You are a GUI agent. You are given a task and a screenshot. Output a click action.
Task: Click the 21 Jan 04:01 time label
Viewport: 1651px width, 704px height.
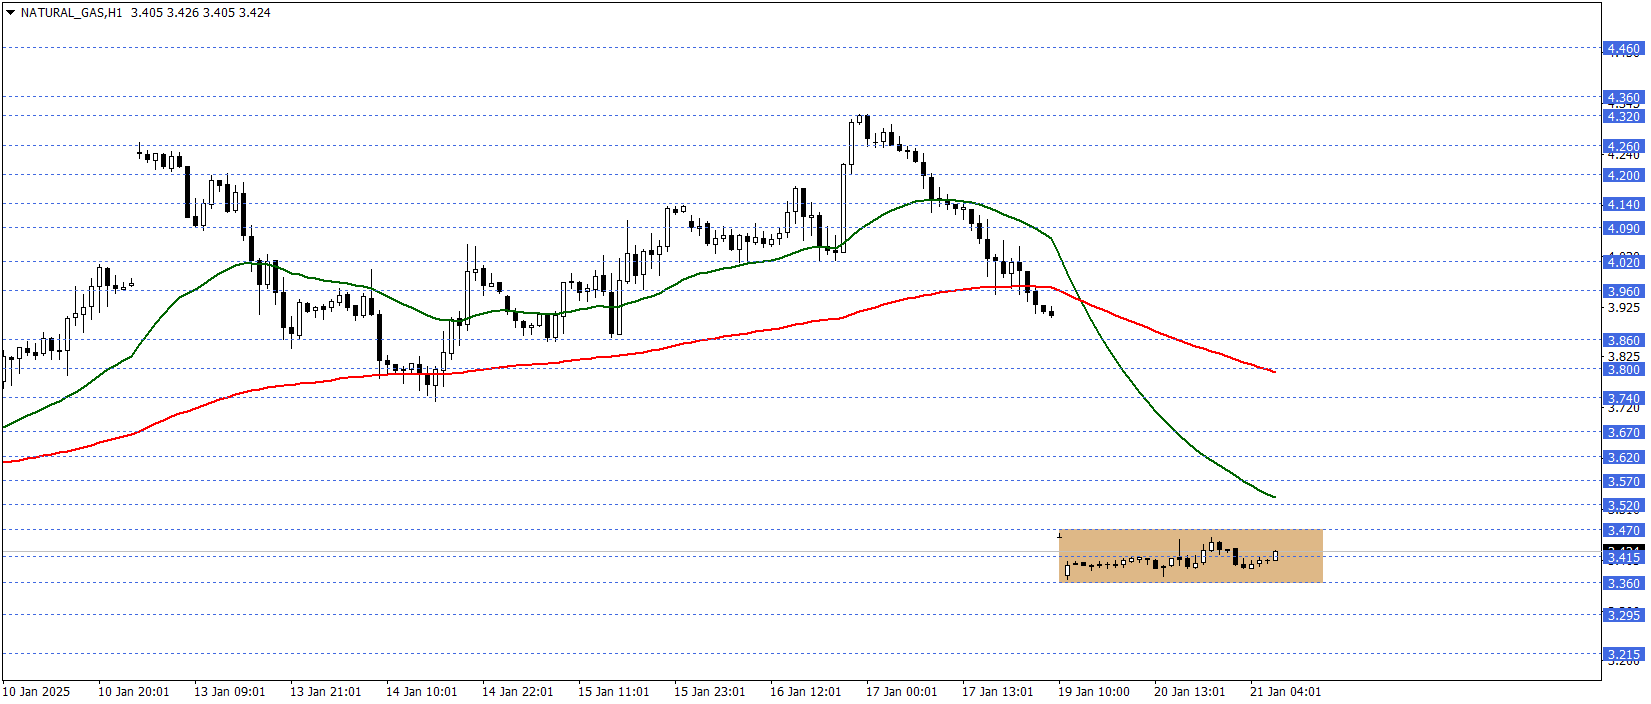1285,692
